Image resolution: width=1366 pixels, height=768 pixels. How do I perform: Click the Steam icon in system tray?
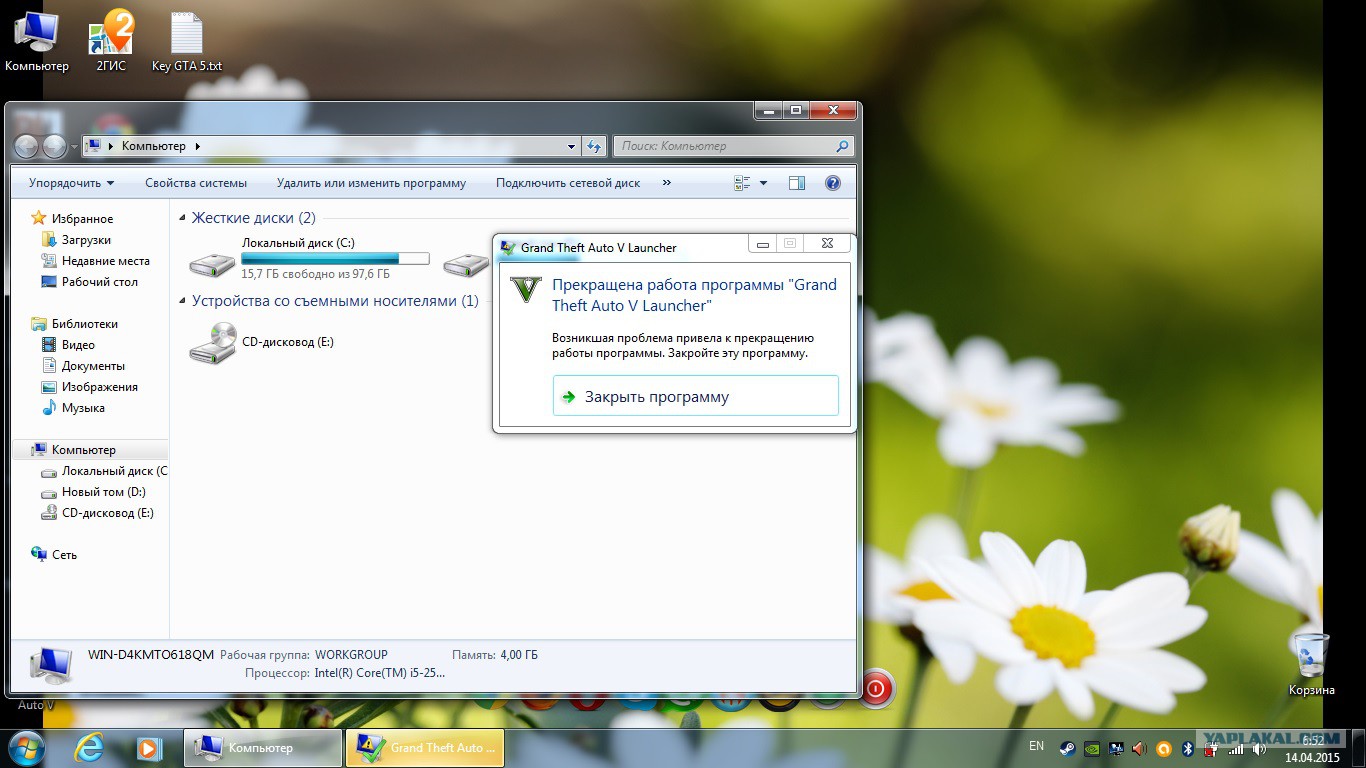pos(1068,748)
